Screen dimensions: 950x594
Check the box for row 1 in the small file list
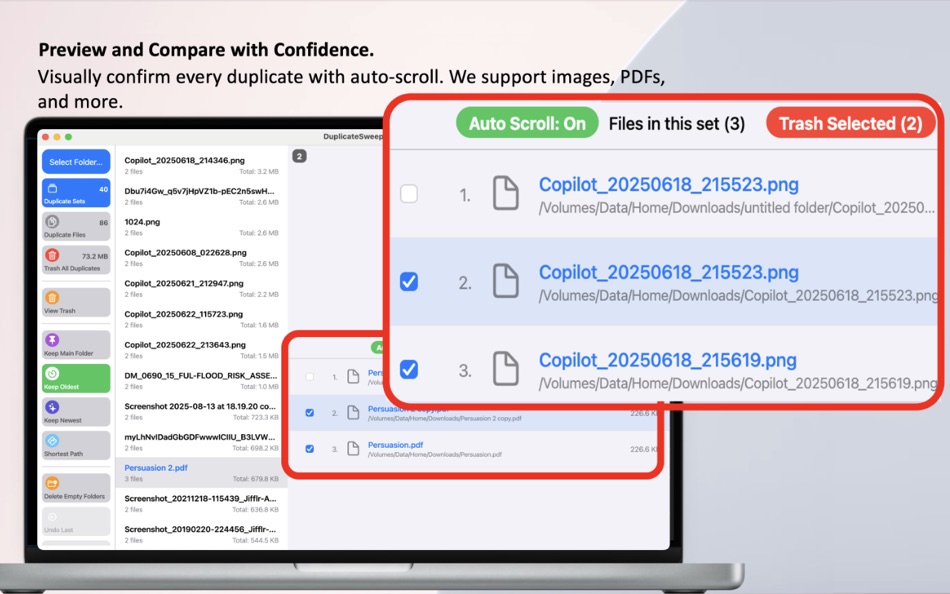point(310,376)
